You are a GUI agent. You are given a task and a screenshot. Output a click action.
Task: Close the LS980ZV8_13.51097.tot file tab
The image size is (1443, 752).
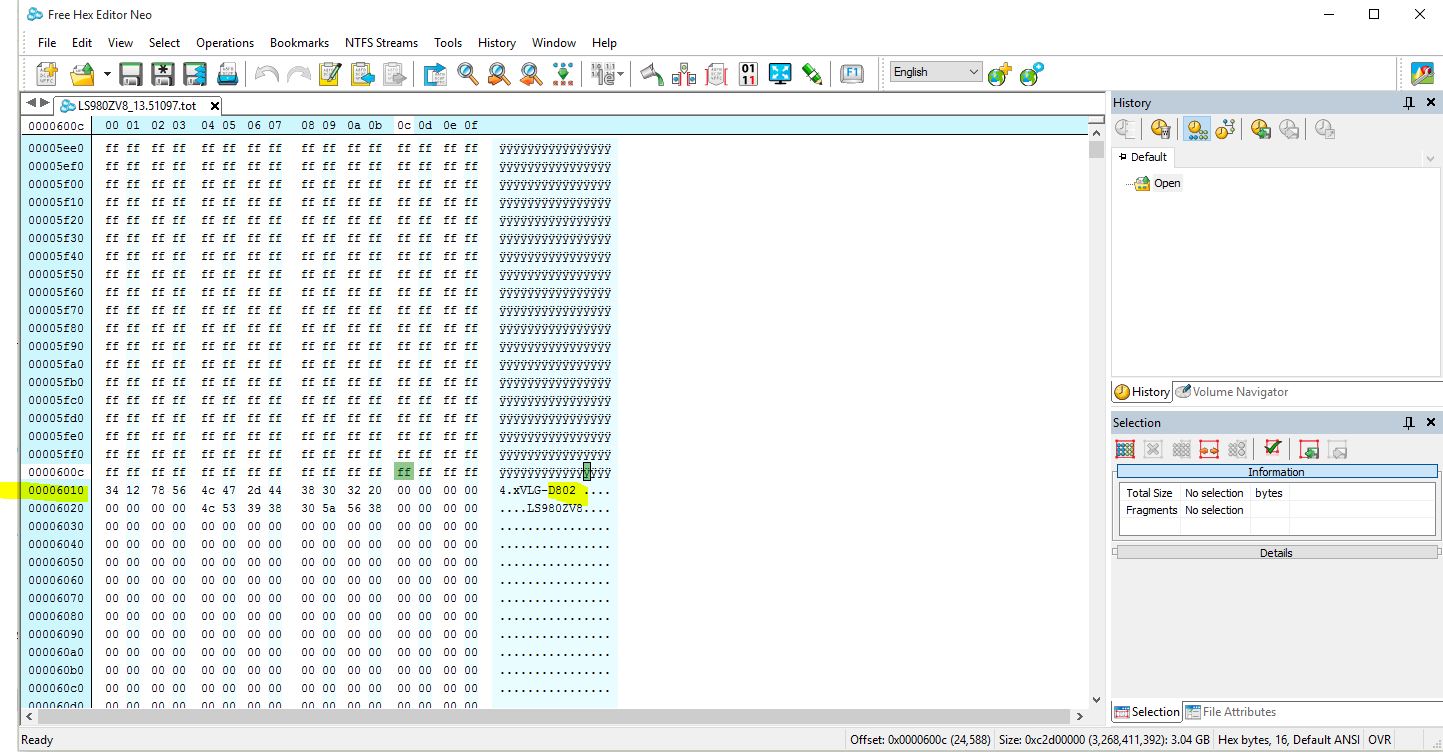pyautogui.click(x=214, y=106)
